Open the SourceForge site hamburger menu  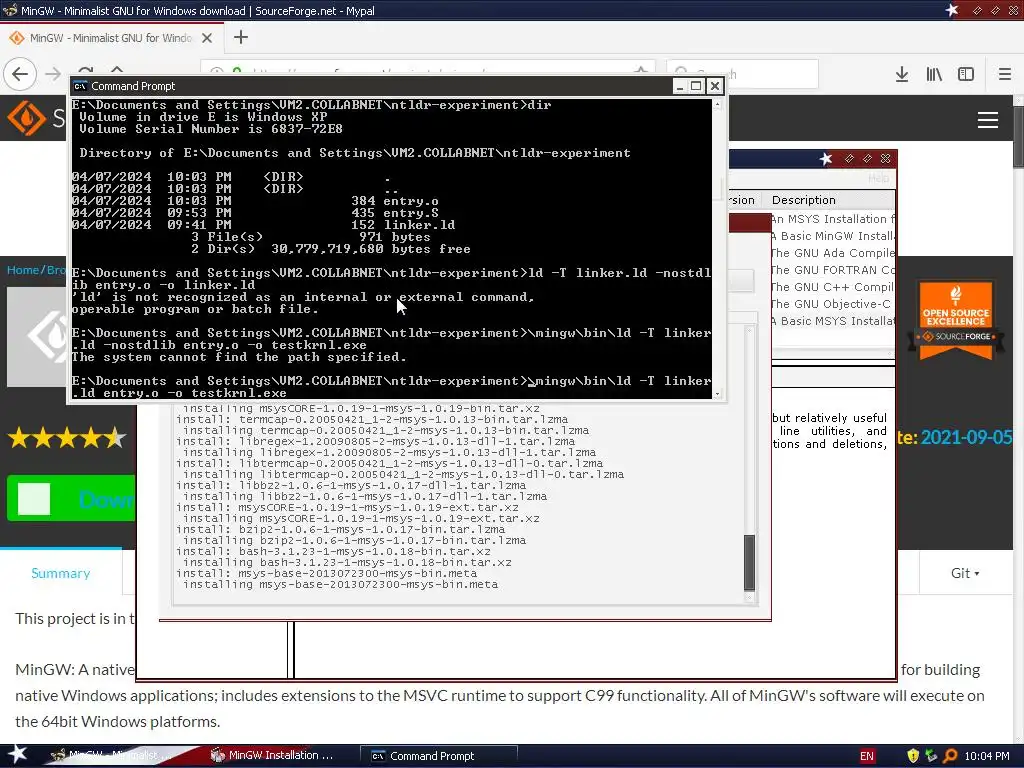(x=987, y=120)
